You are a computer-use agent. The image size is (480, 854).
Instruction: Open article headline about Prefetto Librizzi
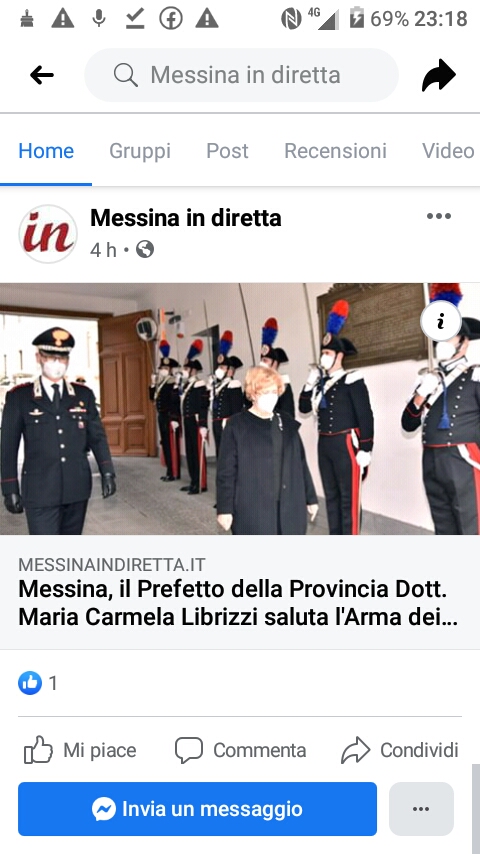click(238, 603)
